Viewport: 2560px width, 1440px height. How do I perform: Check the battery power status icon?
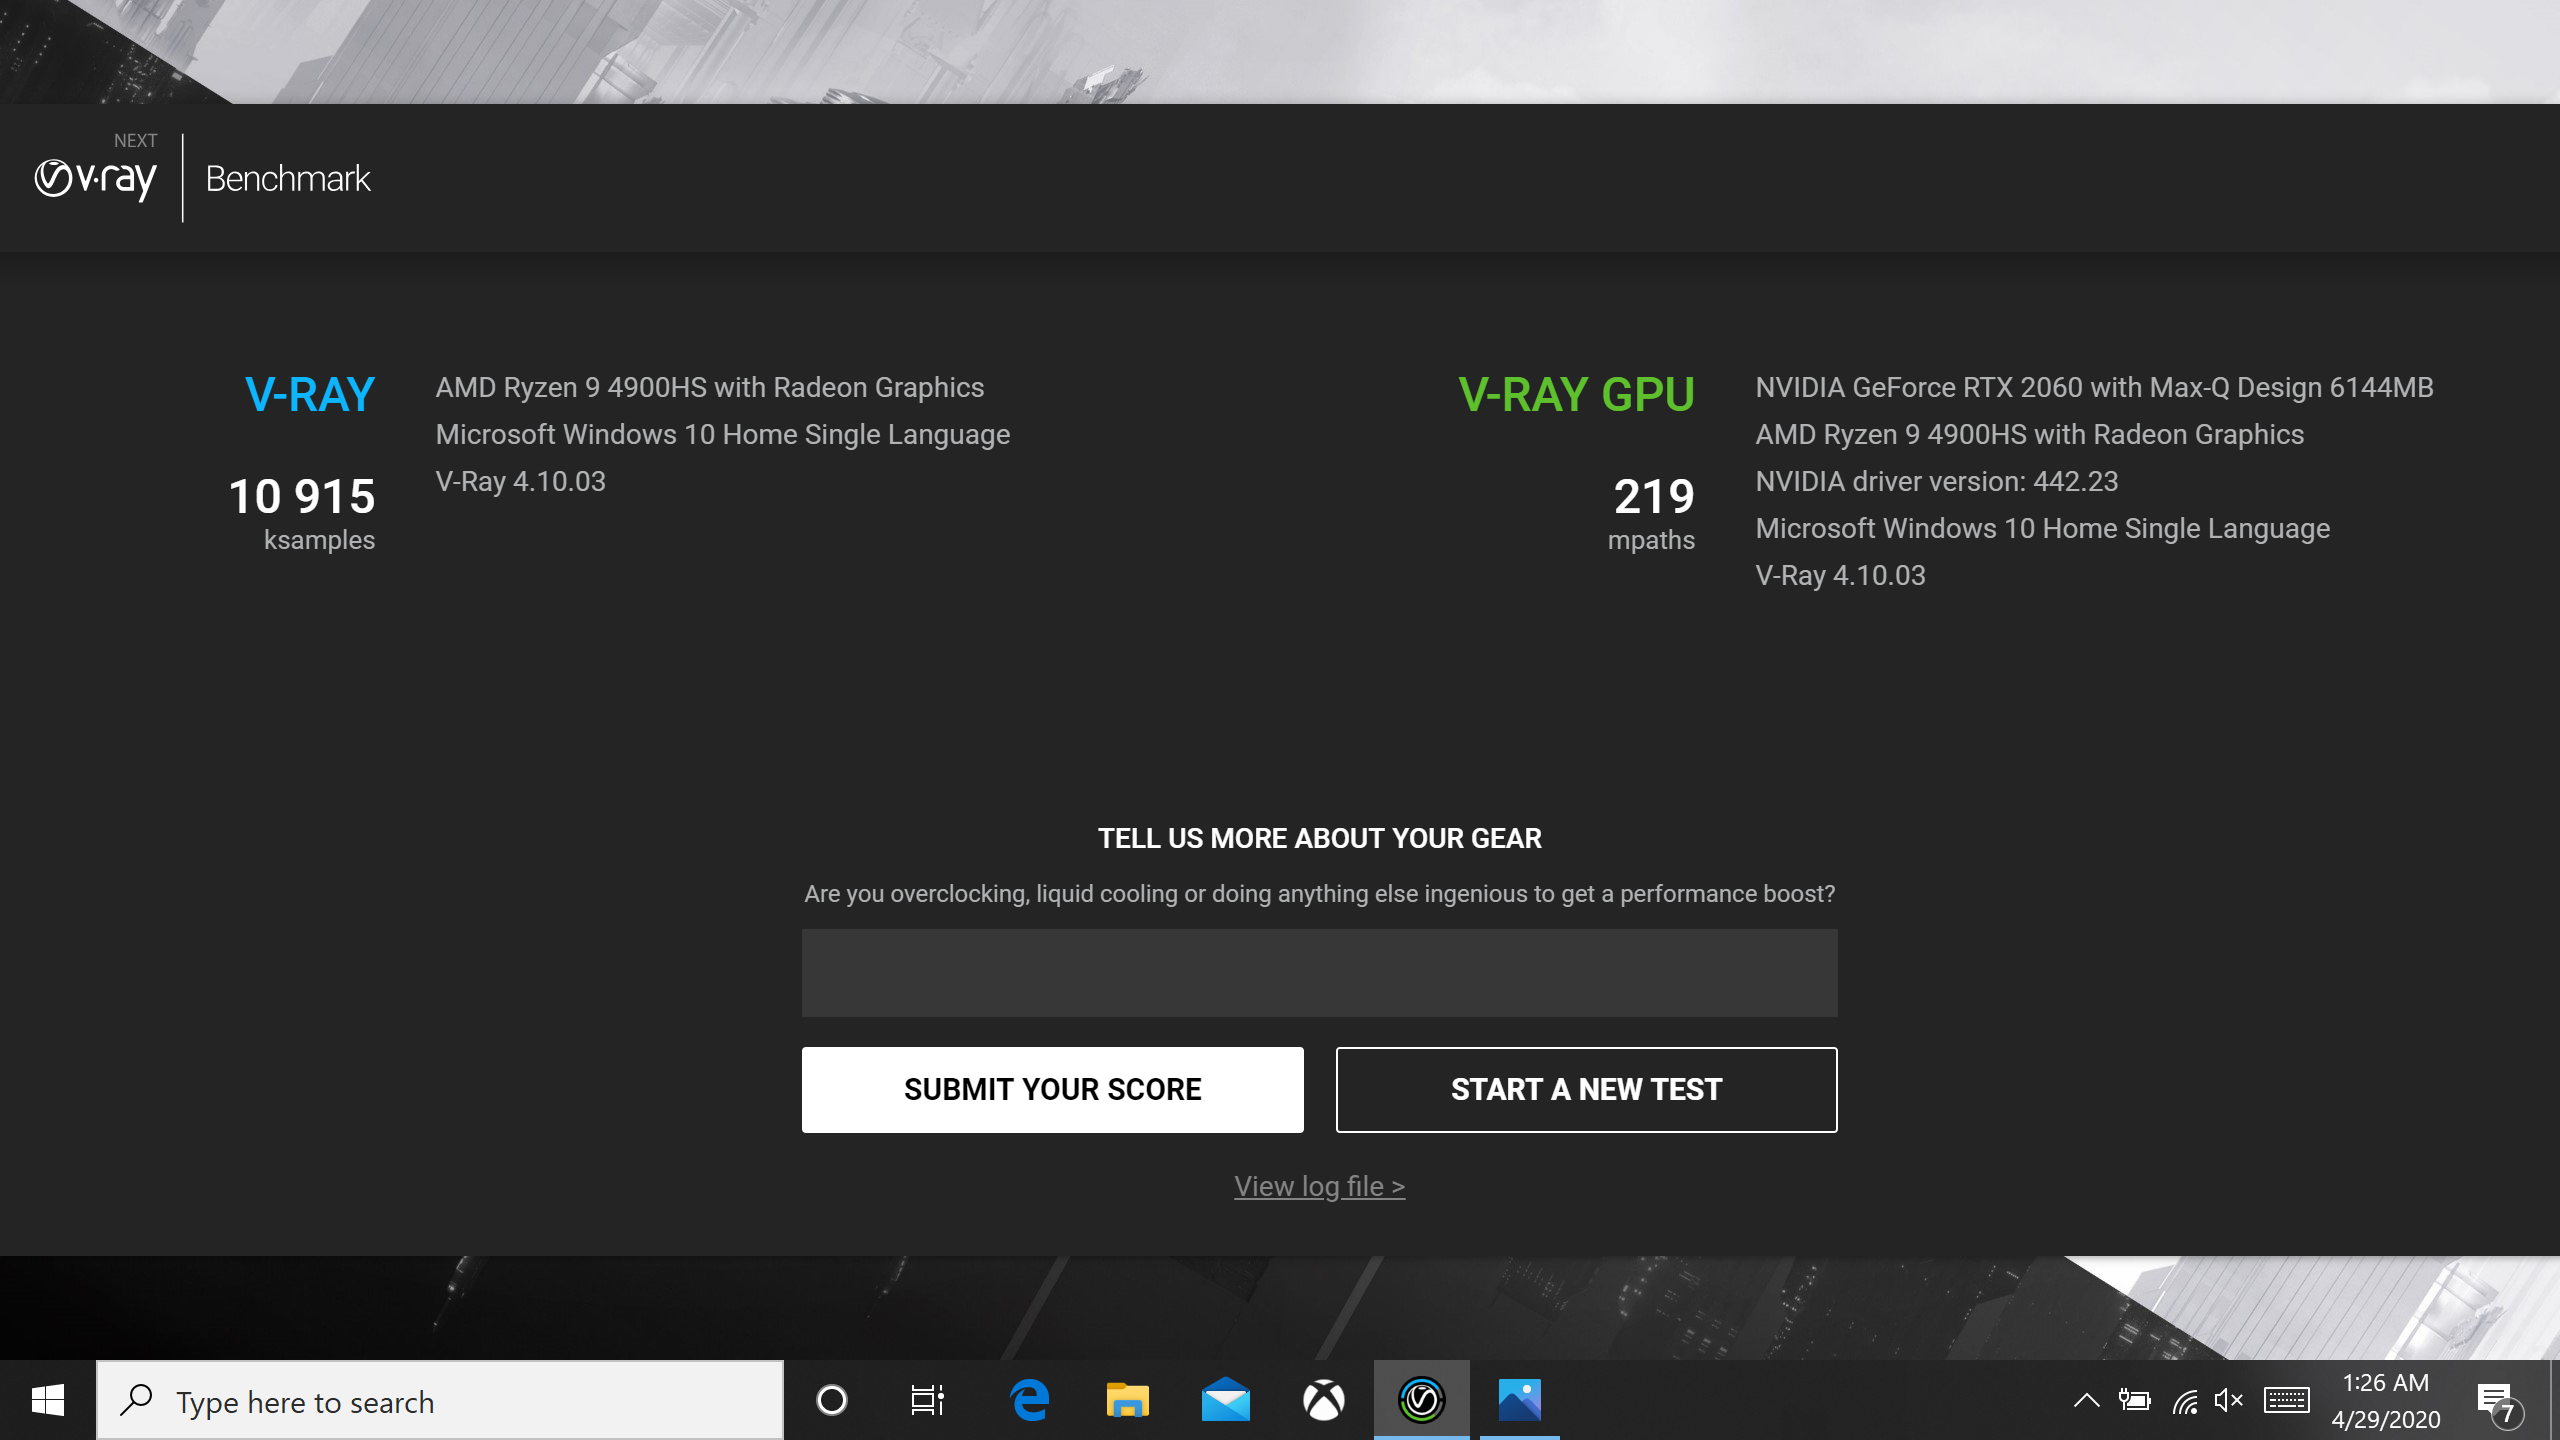(2134, 1400)
